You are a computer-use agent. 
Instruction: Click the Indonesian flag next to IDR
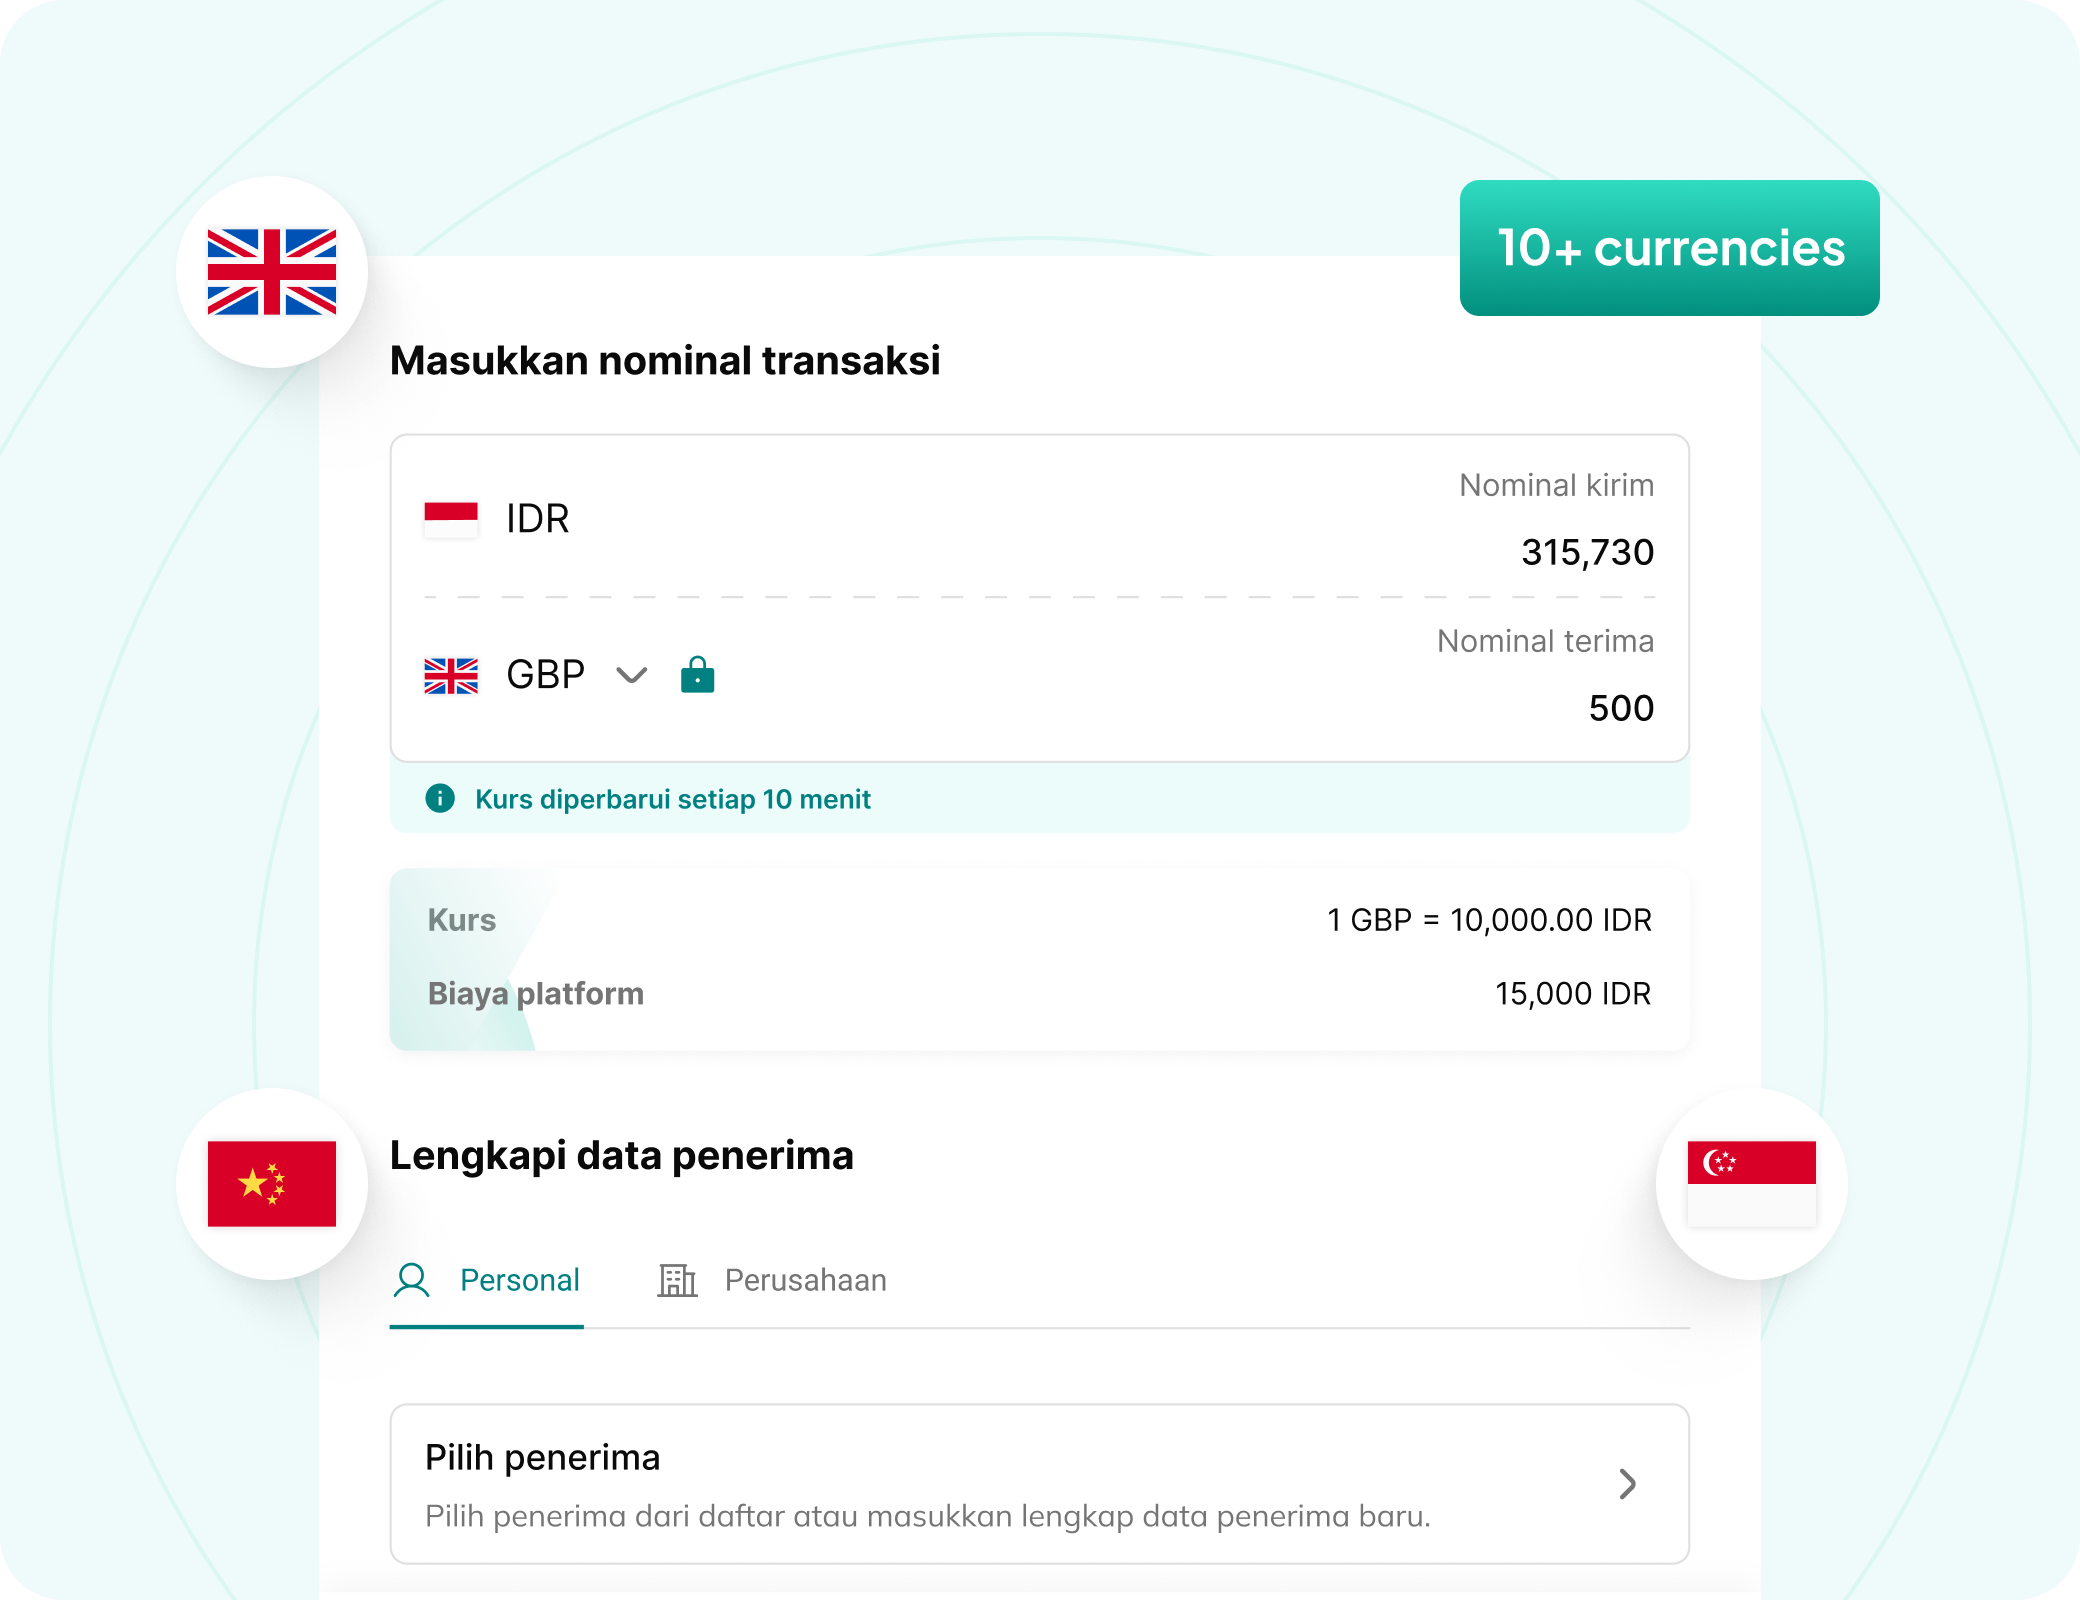point(451,519)
